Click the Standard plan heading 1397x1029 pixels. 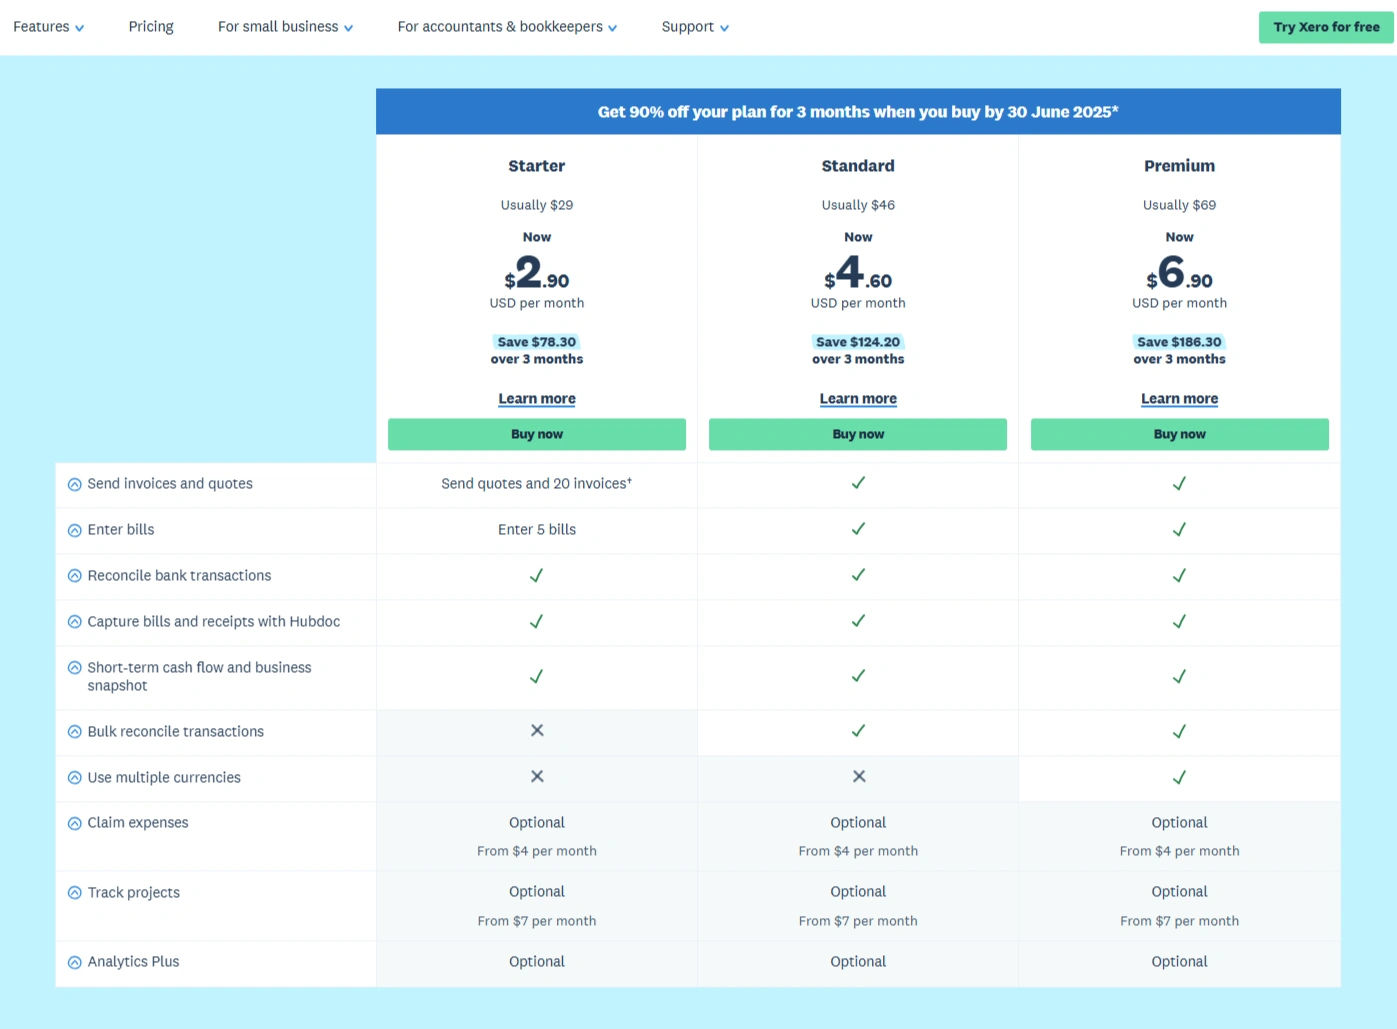coord(858,166)
